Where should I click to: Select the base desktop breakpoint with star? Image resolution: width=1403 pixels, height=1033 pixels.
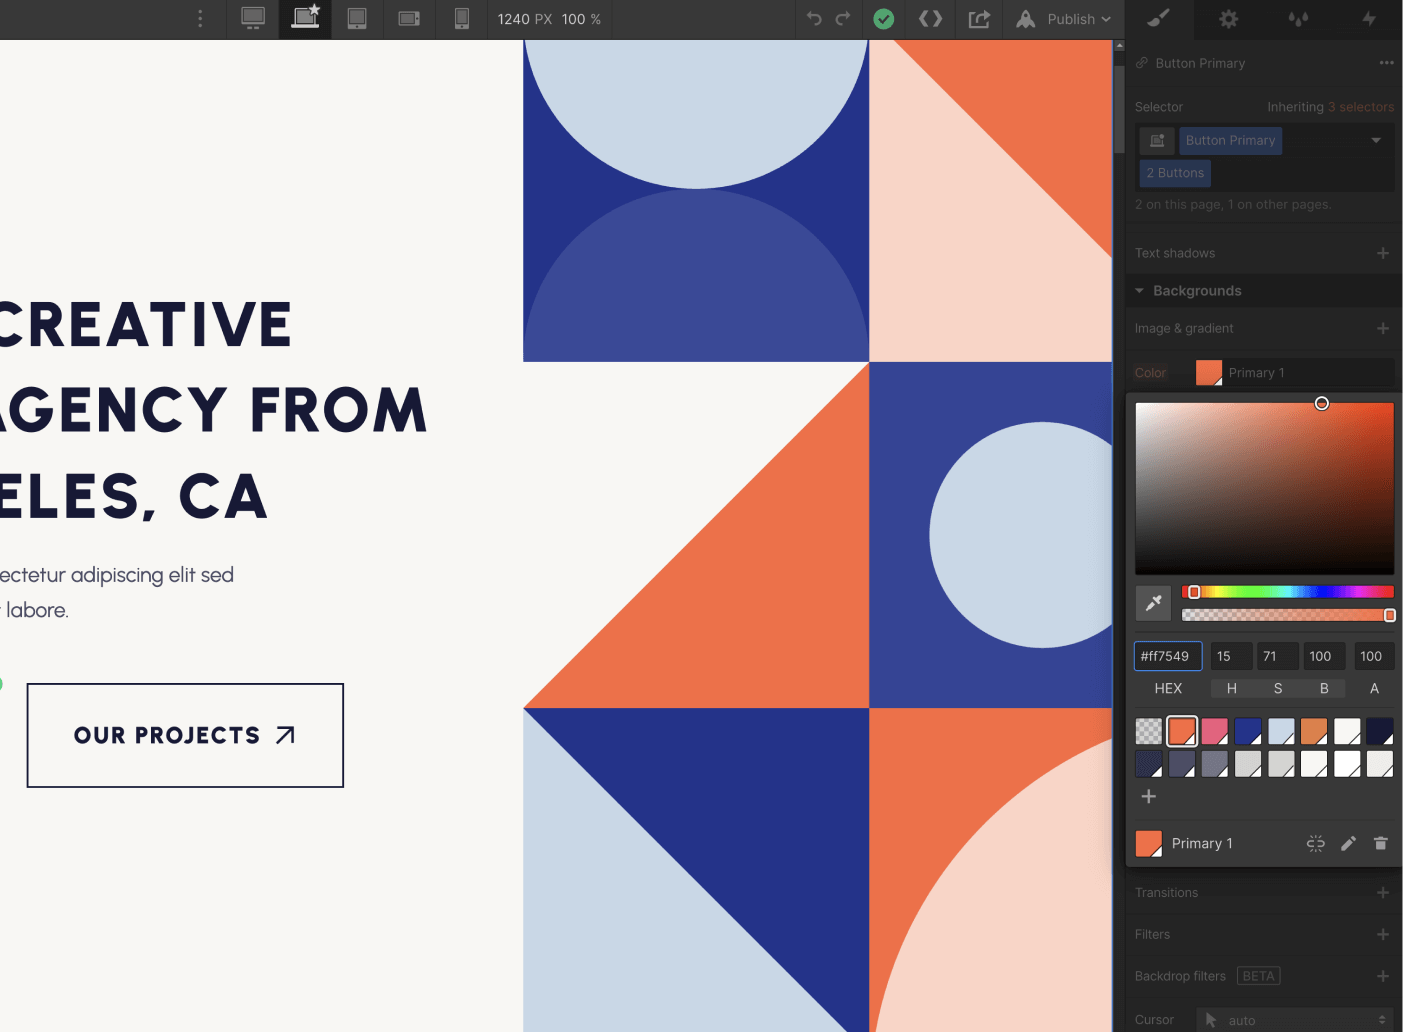305,19
